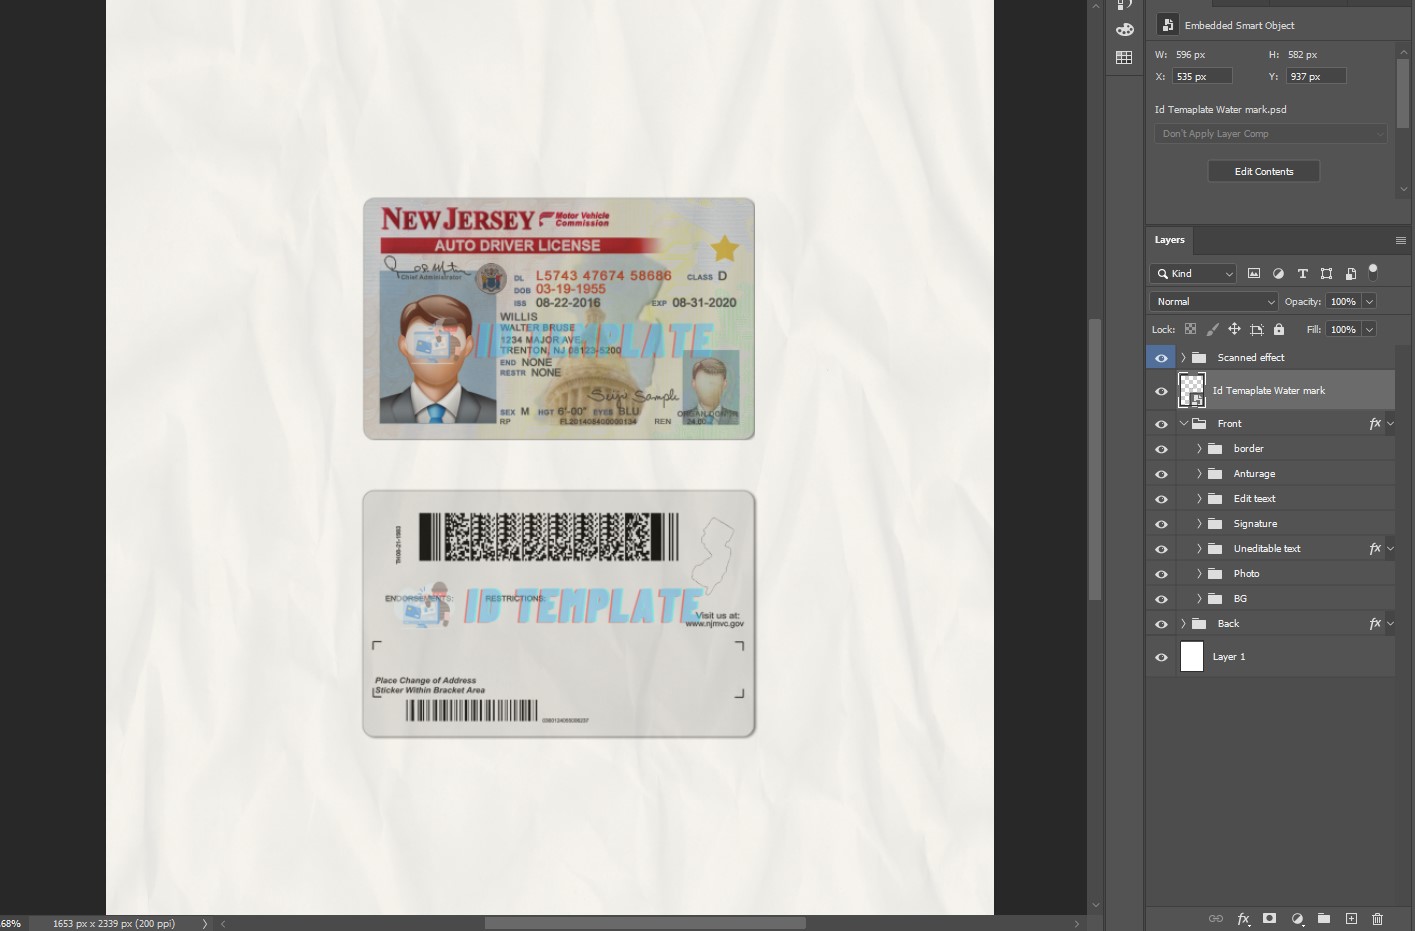Hide the Id Temaplate Water mark layer

pos(1161,391)
